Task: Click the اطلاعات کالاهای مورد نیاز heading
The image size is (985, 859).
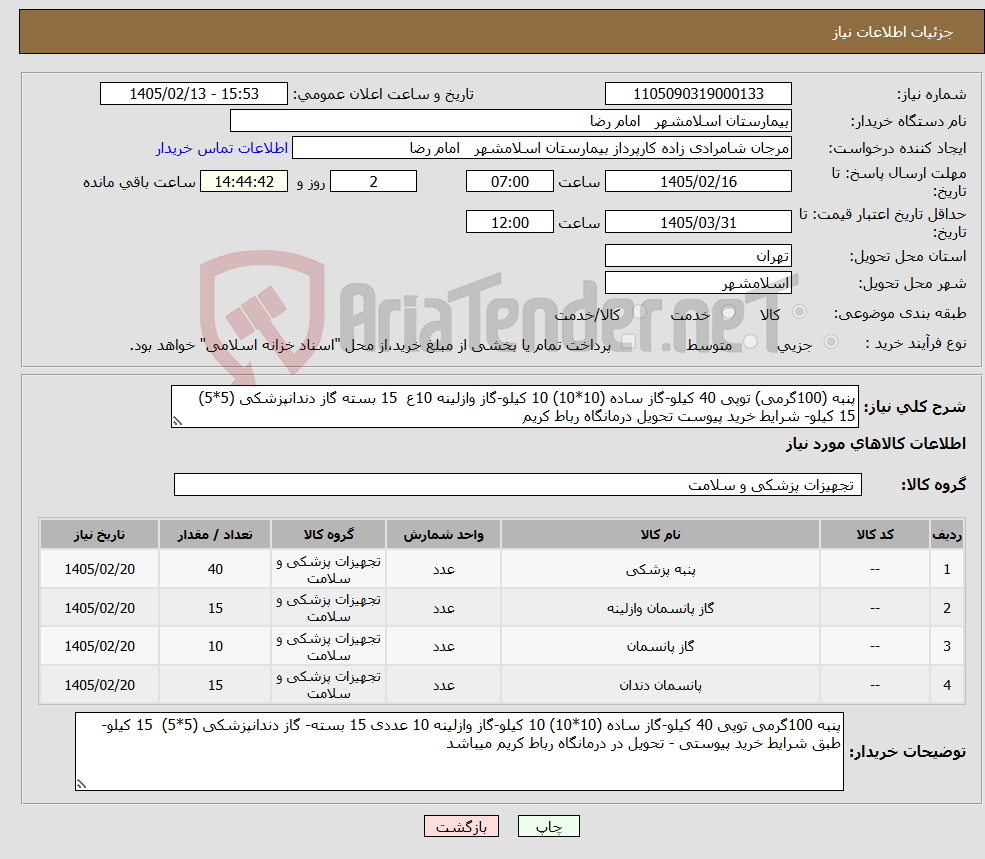Action: (876, 444)
